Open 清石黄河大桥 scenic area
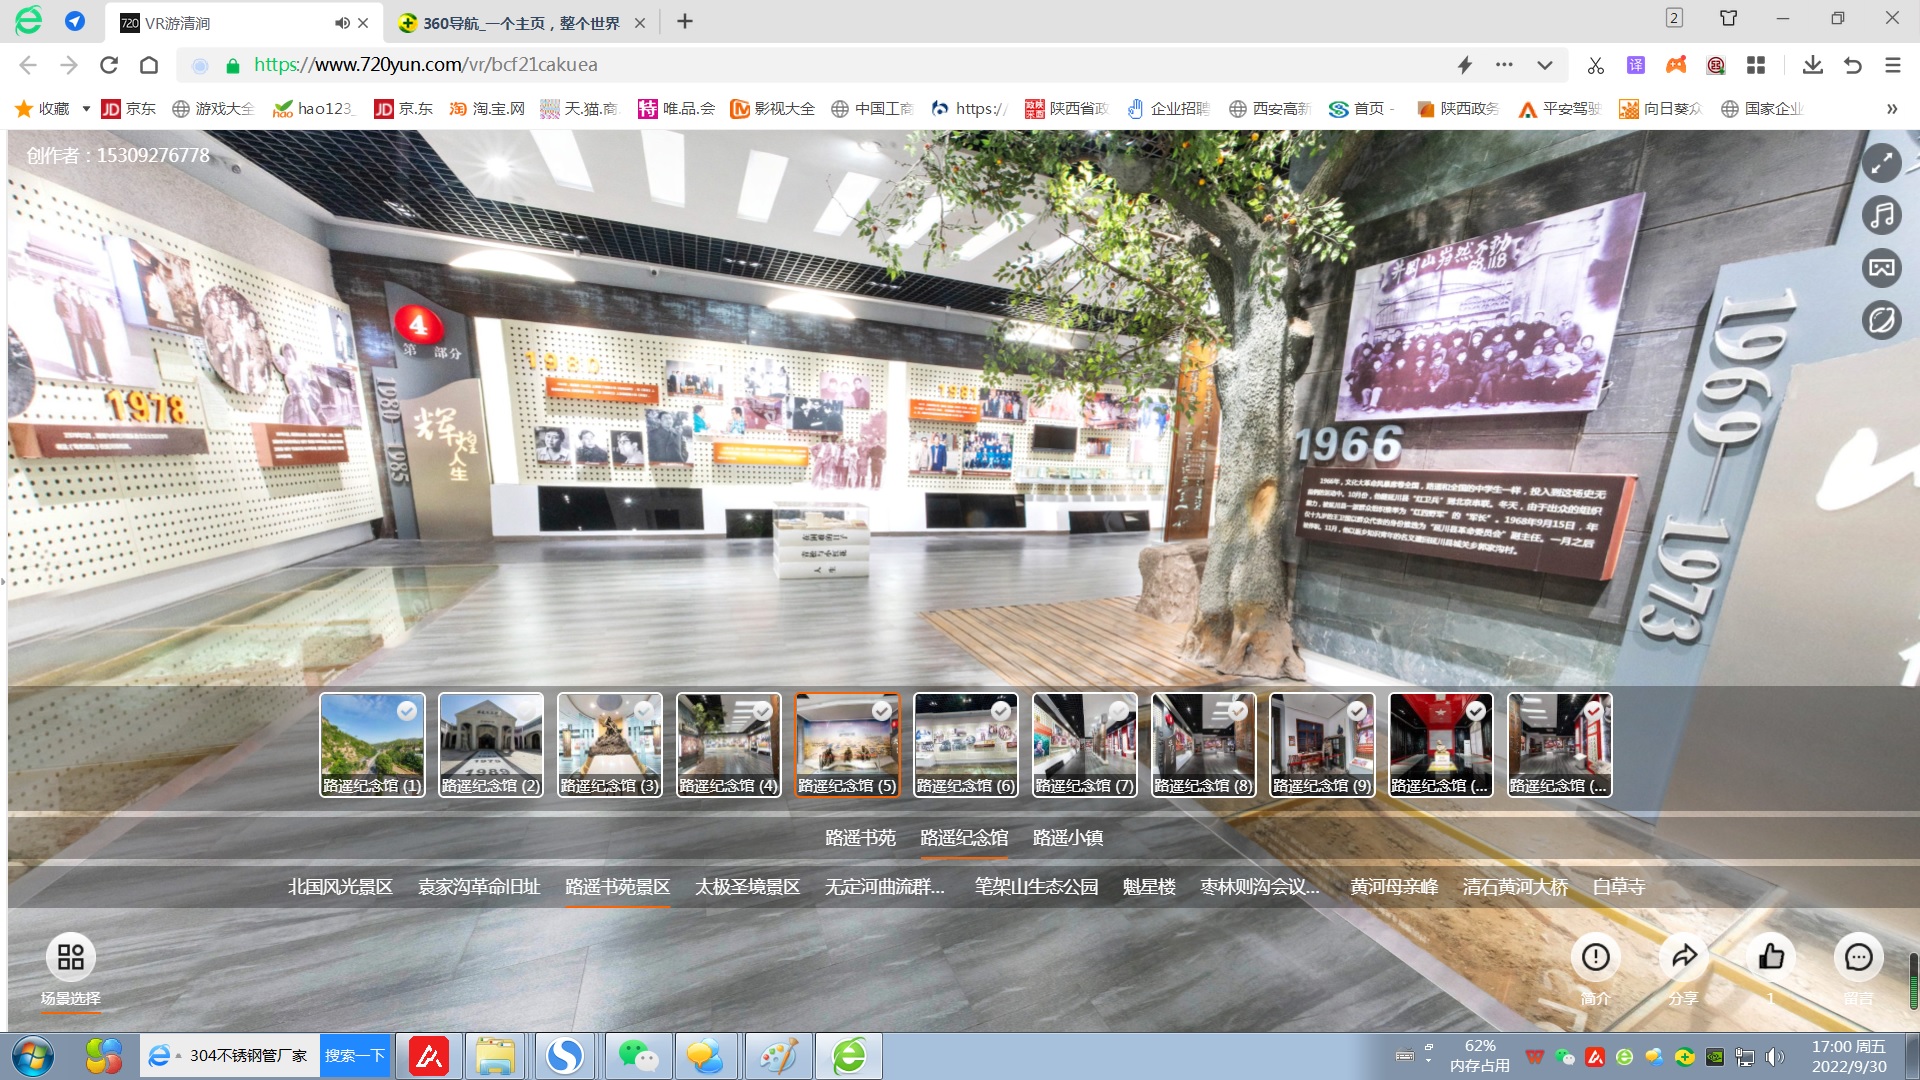Image resolution: width=1920 pixels, height=1080 pixels. (1515, 887)
